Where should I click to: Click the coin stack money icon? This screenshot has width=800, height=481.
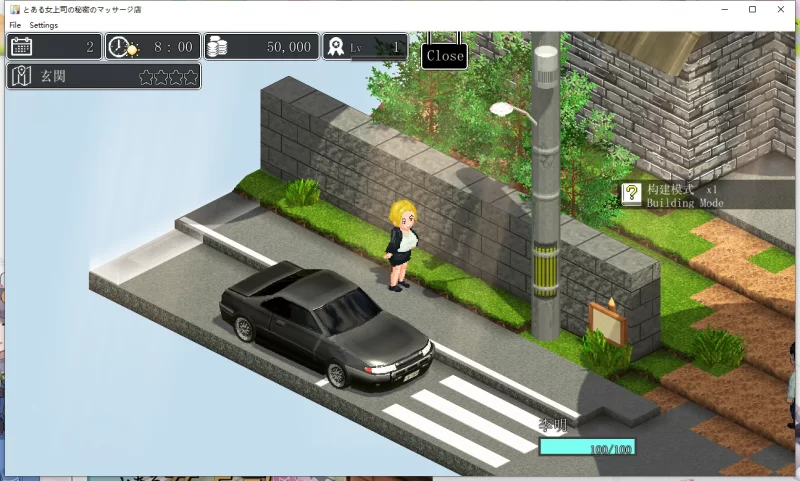(217, 47)
